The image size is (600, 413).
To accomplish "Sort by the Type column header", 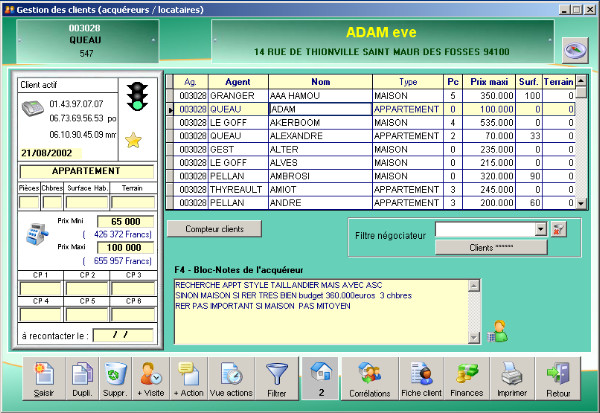I will [x=408, y=82].
